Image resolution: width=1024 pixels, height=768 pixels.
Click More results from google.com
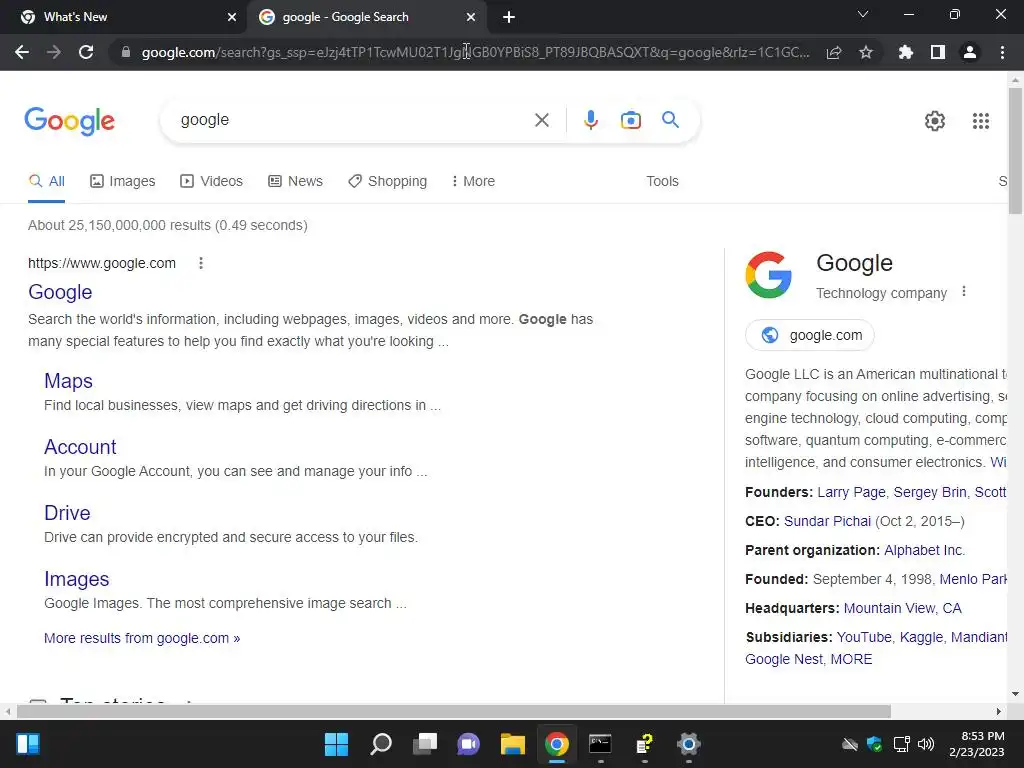pyautogui.click(x=142, y=638)
